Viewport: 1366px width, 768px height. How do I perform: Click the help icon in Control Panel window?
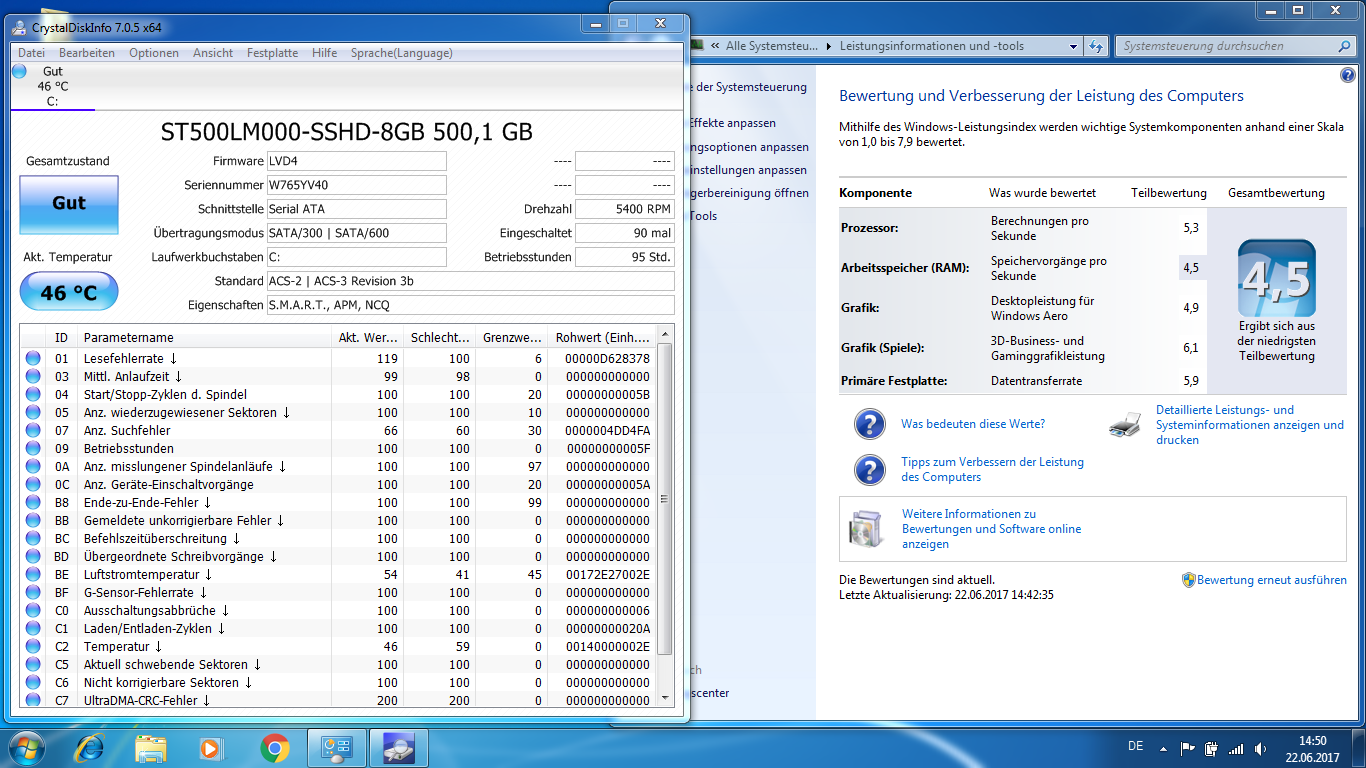point(1348,76)
